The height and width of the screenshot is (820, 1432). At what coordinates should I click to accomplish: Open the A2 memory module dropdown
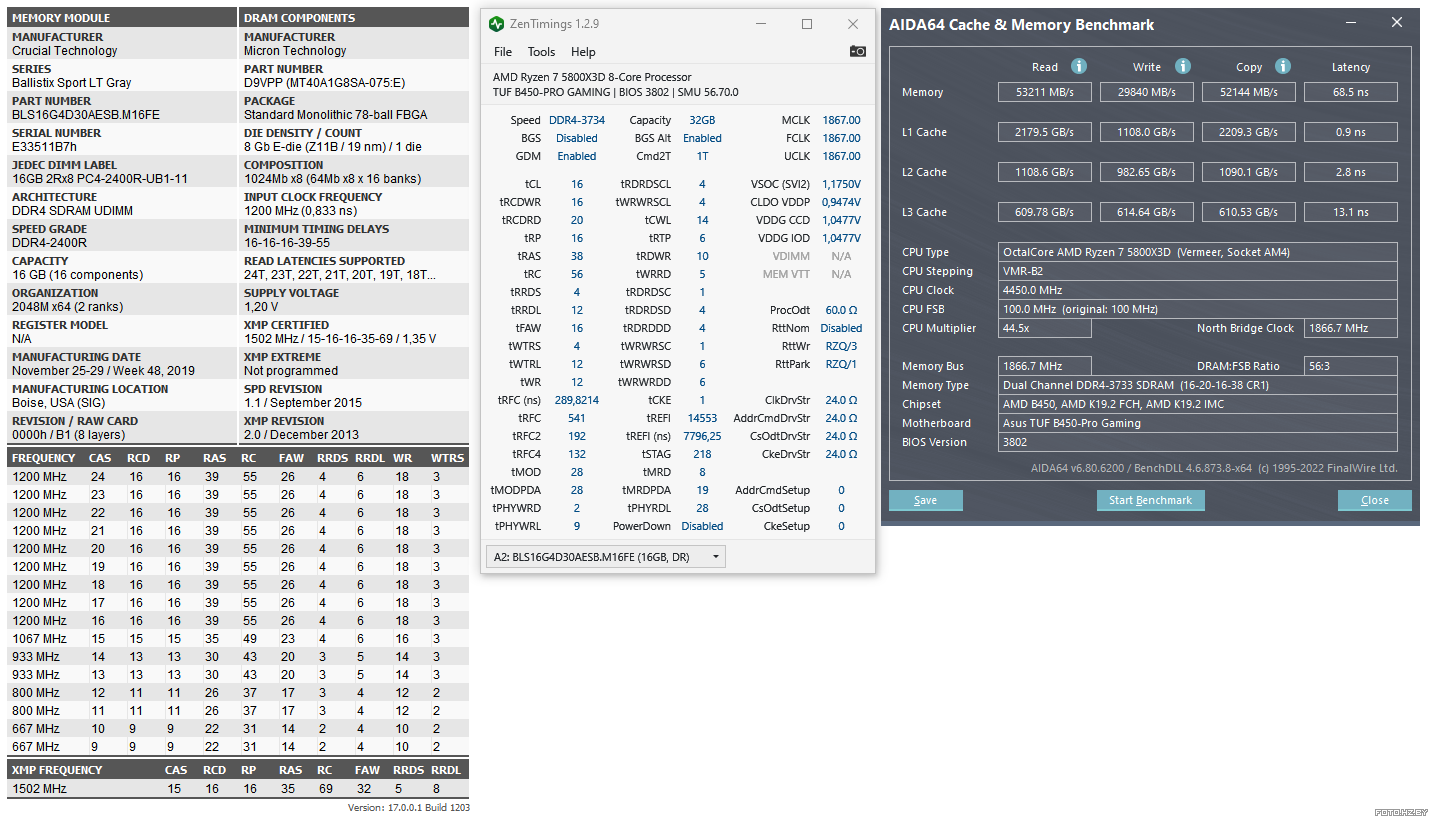[x=605, y=557]
